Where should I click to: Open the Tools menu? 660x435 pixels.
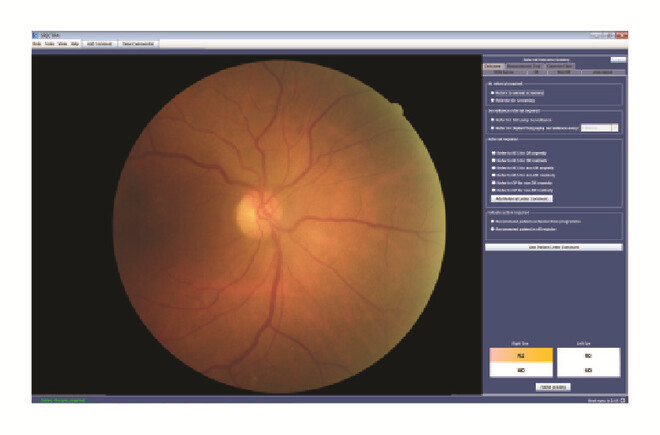[x=50, y=44]
